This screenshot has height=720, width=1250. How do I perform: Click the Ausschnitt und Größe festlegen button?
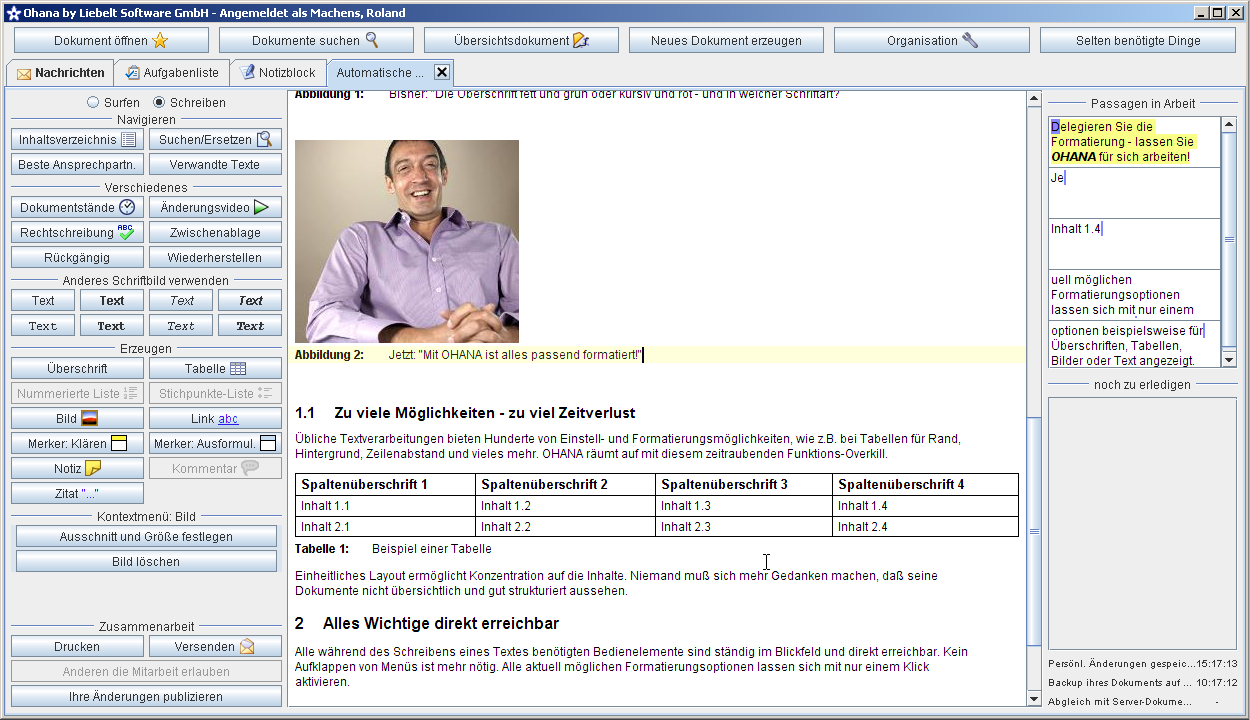tap(146, 537)
